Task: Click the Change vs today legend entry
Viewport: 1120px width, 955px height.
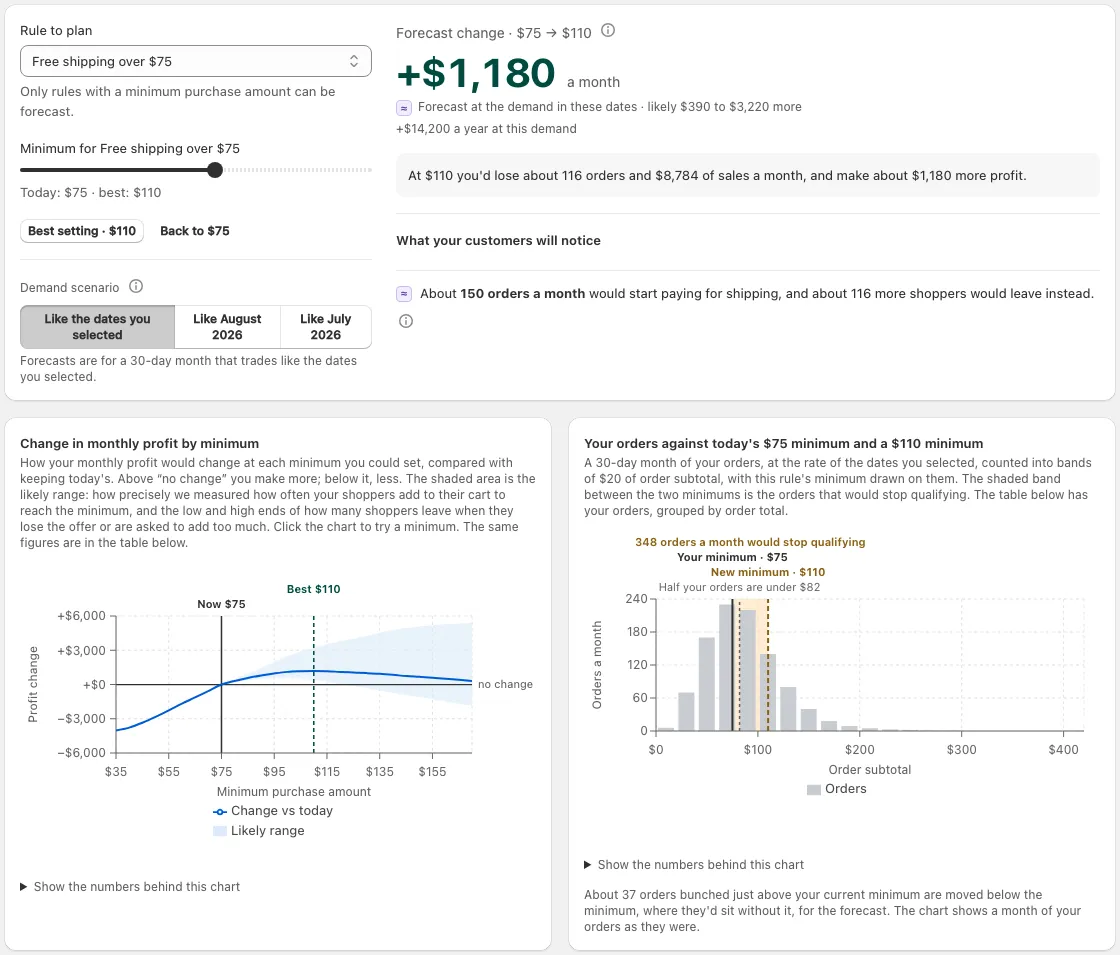Action: click(273, 811)
